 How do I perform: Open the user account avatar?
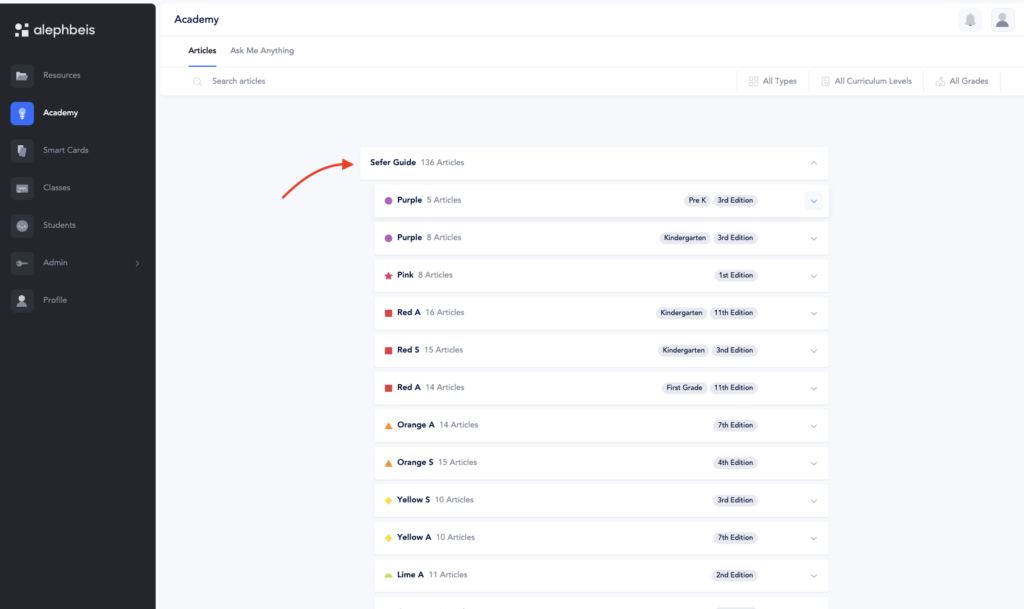click(1002, 20)
